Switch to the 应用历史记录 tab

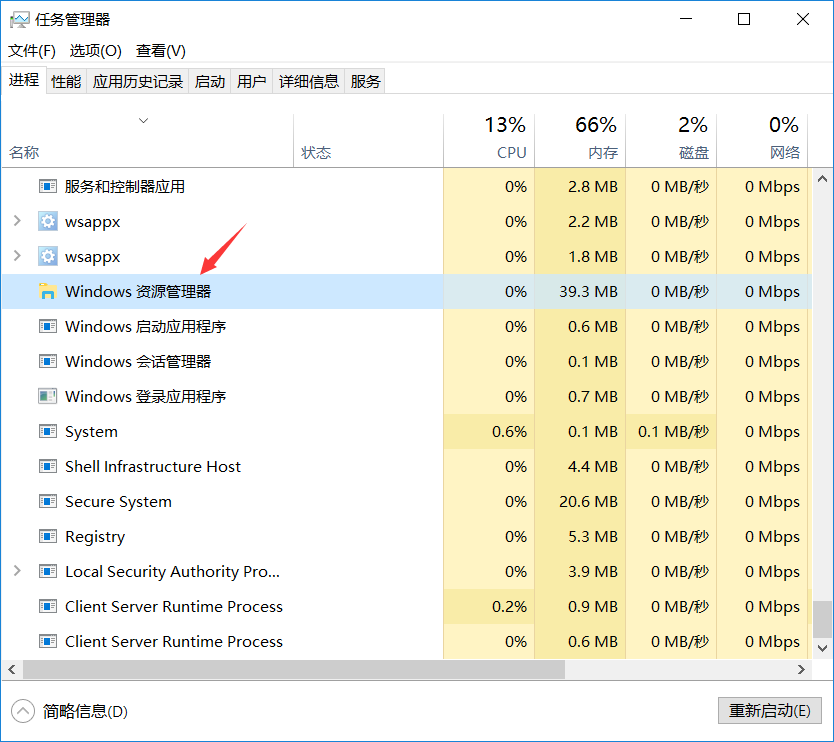click(x=138, y=81)
